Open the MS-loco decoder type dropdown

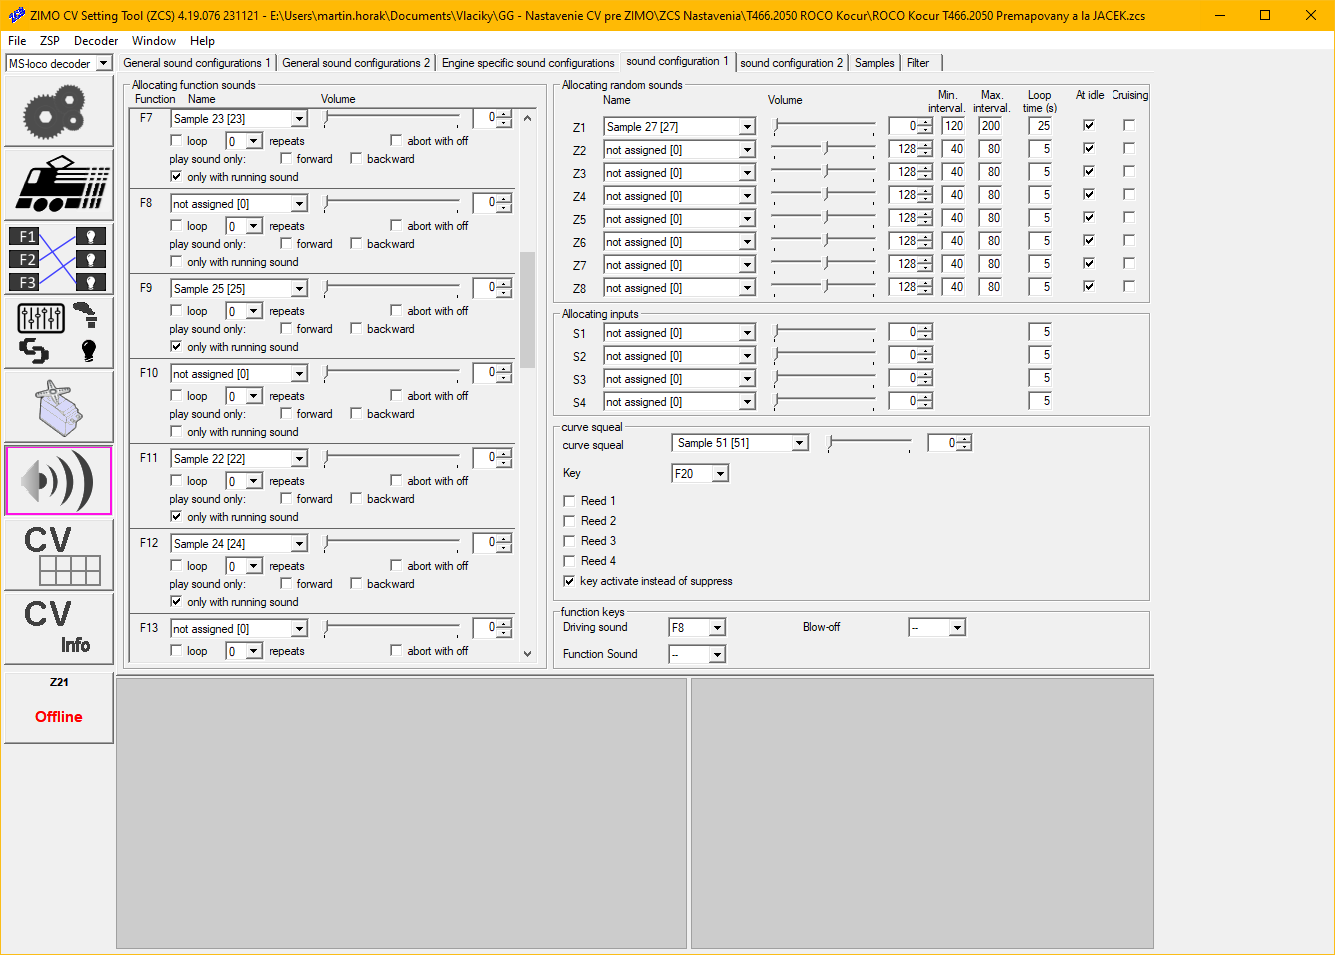(102, 64)
